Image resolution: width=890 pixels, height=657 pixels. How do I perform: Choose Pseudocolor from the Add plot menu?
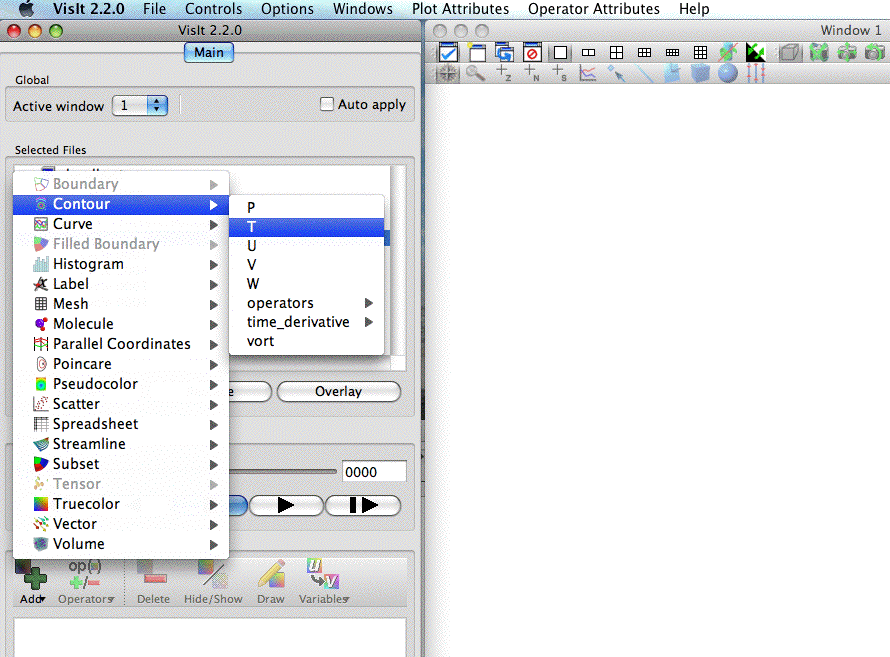pyautogui.click(x=95, y=384)
